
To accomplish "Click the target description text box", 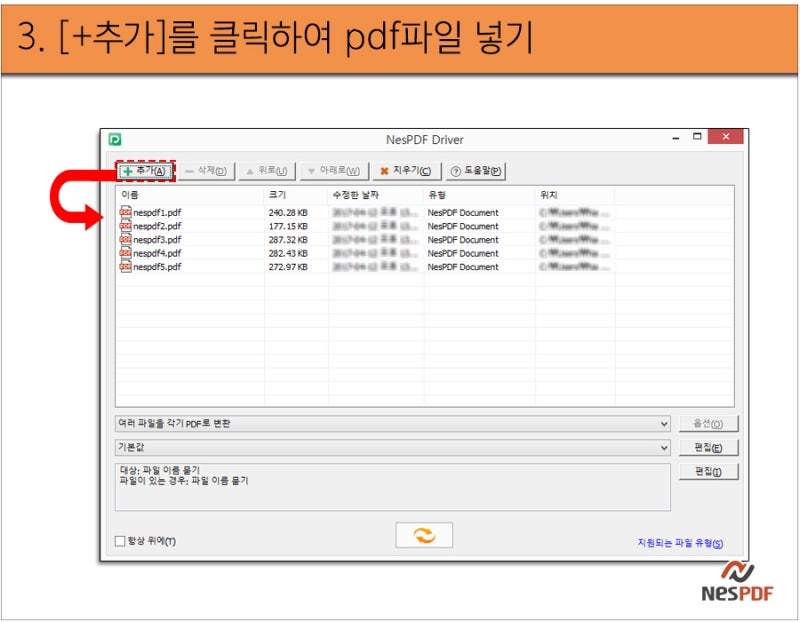I will 392,487.
